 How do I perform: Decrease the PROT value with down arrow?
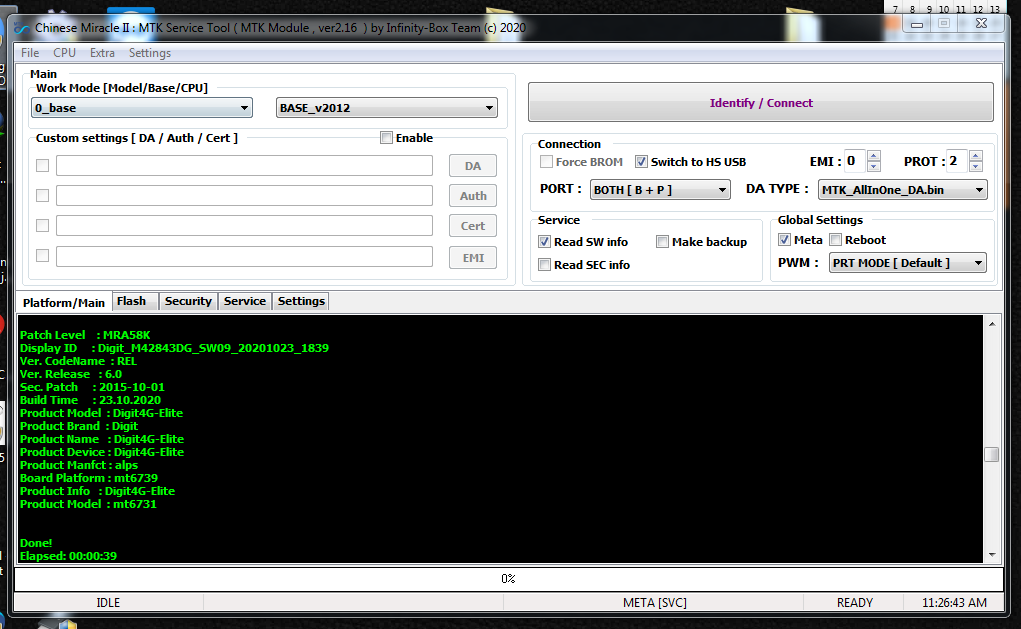click(975, 167)
